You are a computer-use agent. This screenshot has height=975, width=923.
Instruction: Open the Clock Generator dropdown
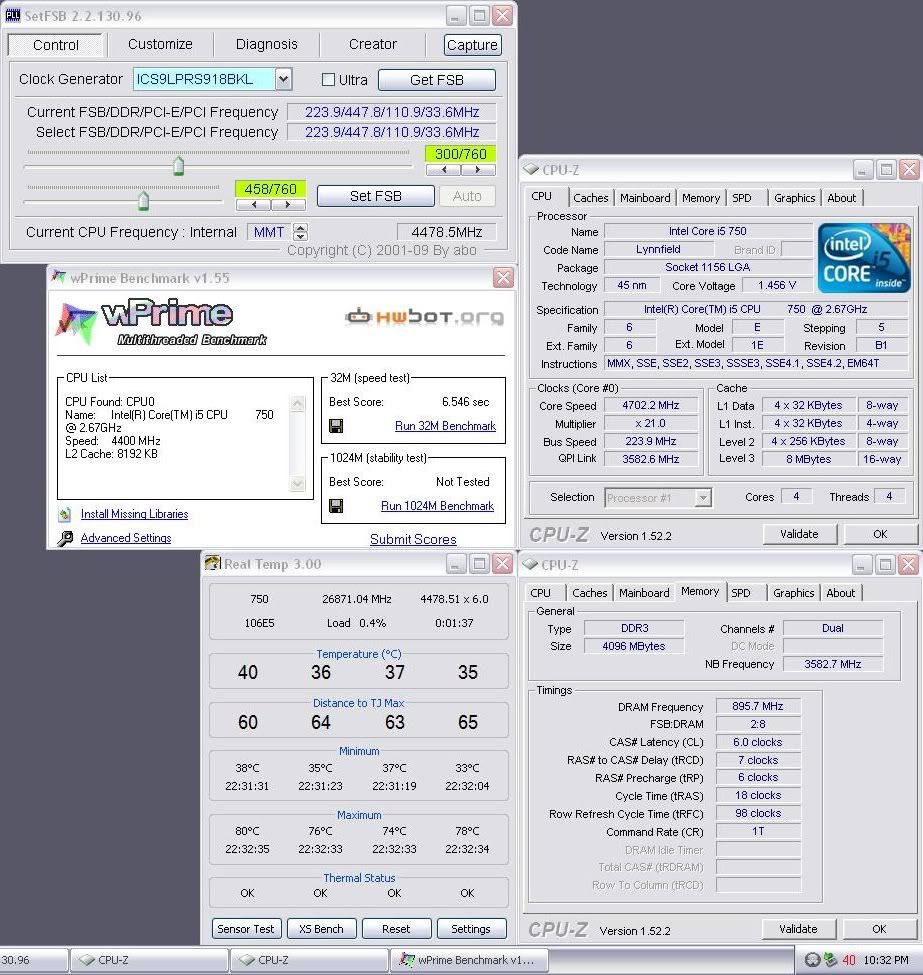(283, 79)
